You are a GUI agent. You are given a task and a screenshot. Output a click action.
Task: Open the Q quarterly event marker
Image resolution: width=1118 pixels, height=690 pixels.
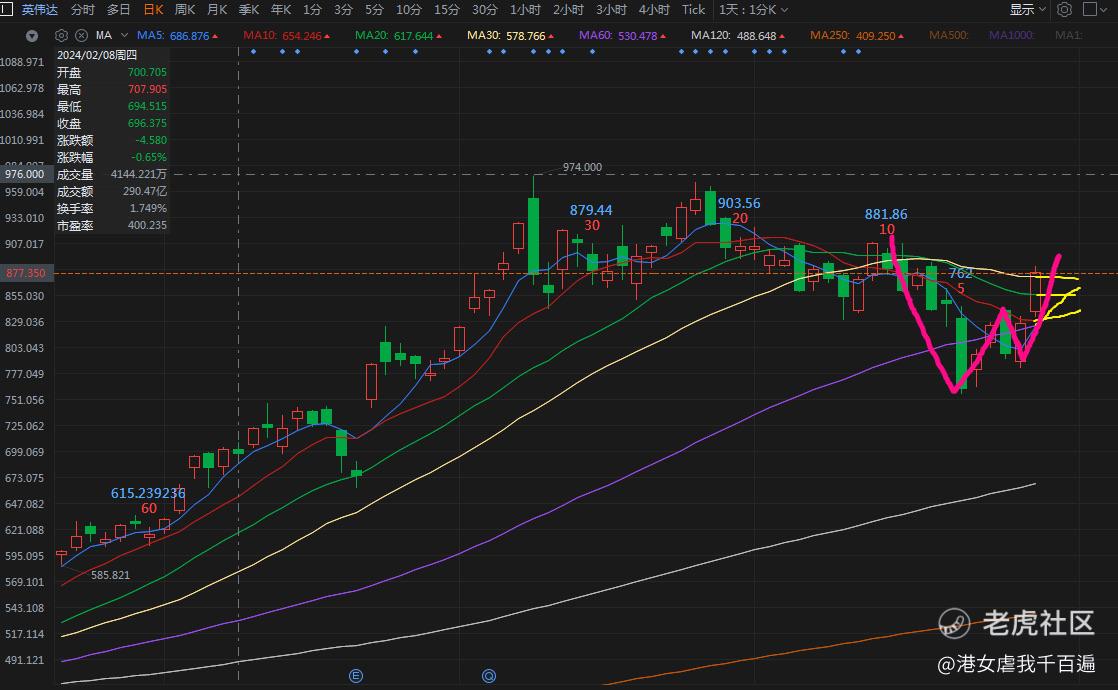coord(488,675)
